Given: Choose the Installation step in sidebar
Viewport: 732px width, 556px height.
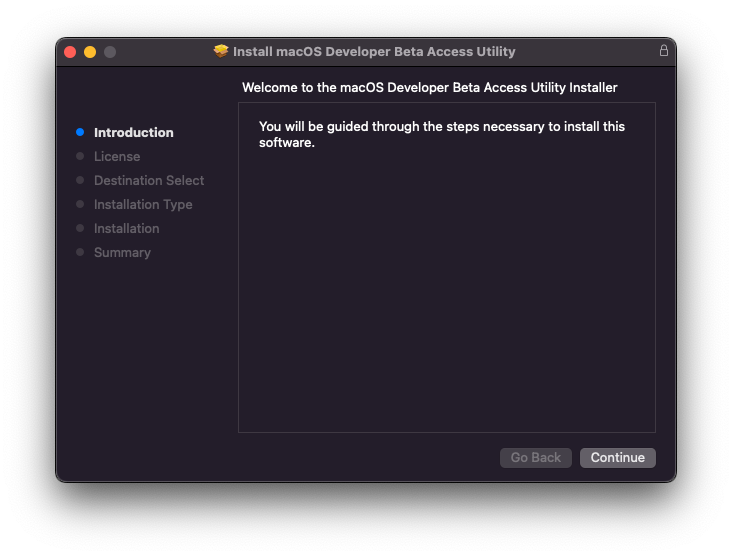Looking at the screenshot, I should coord(127,228).
